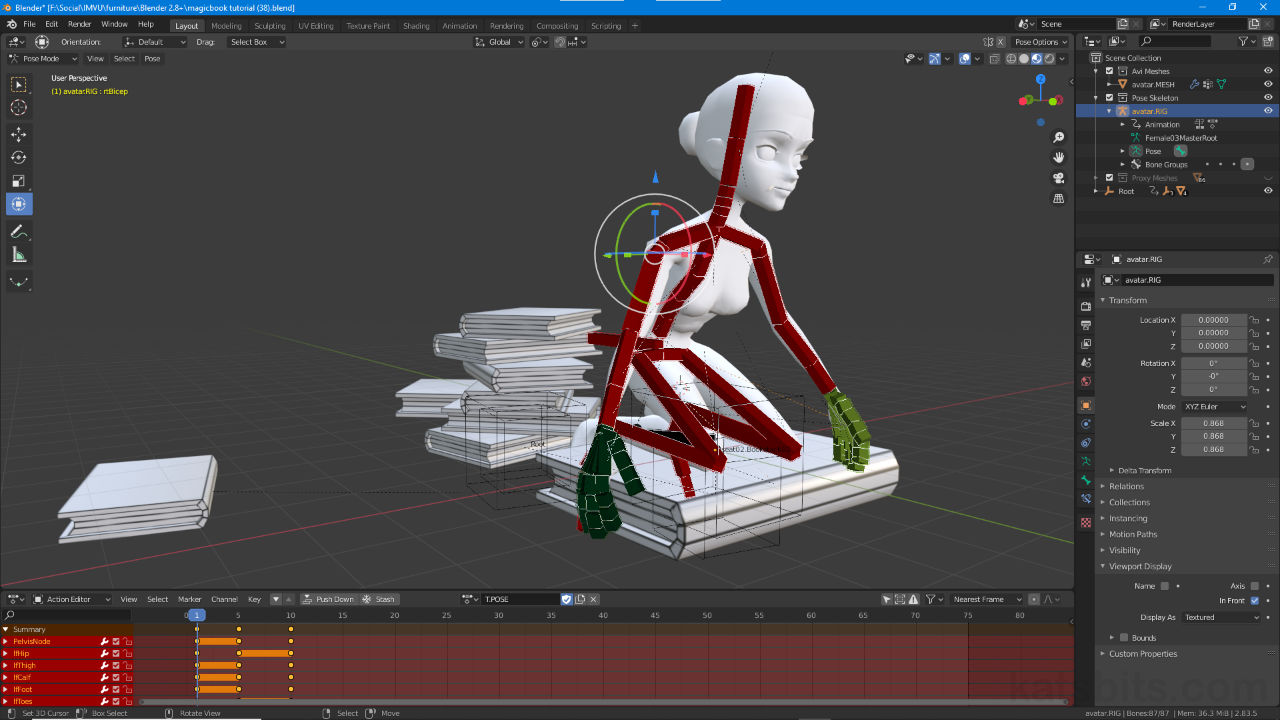Screen dimensions: 1280x720
Task: Hide avatar.MESH using its eye icon
Action: coord(1268,84)
